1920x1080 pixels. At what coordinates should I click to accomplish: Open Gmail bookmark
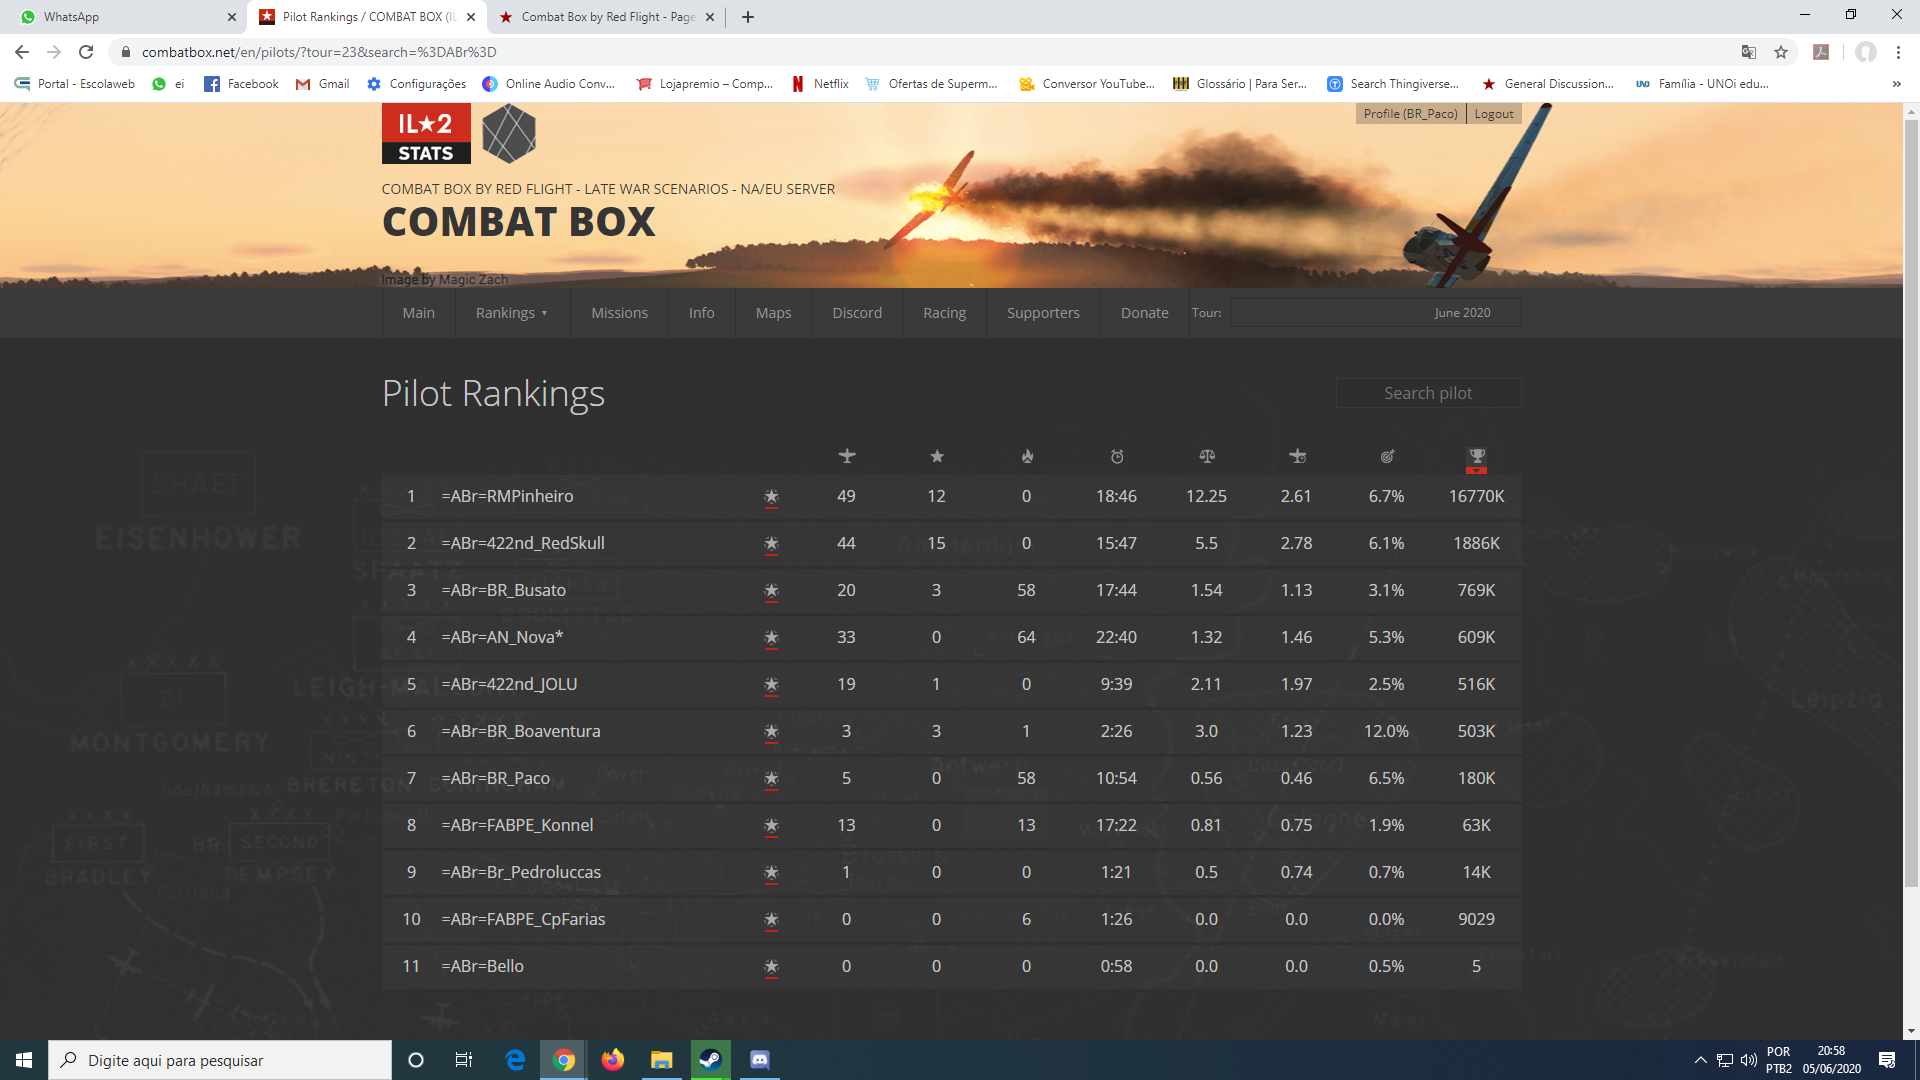(322, 84)
